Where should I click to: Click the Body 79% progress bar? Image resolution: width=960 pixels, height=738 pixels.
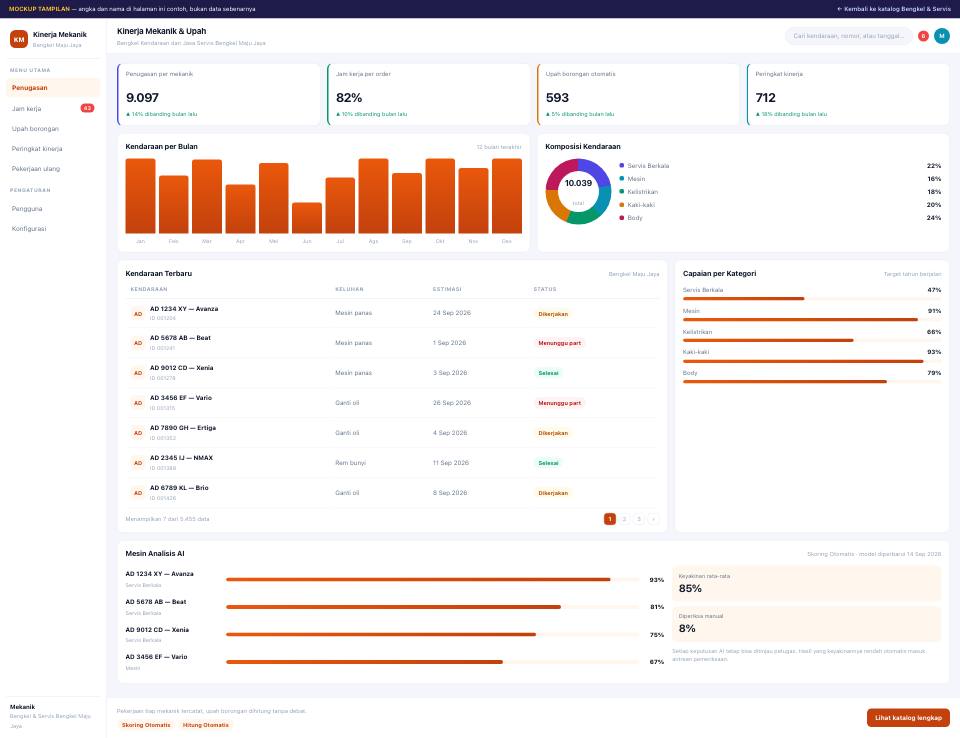point(812,382)
